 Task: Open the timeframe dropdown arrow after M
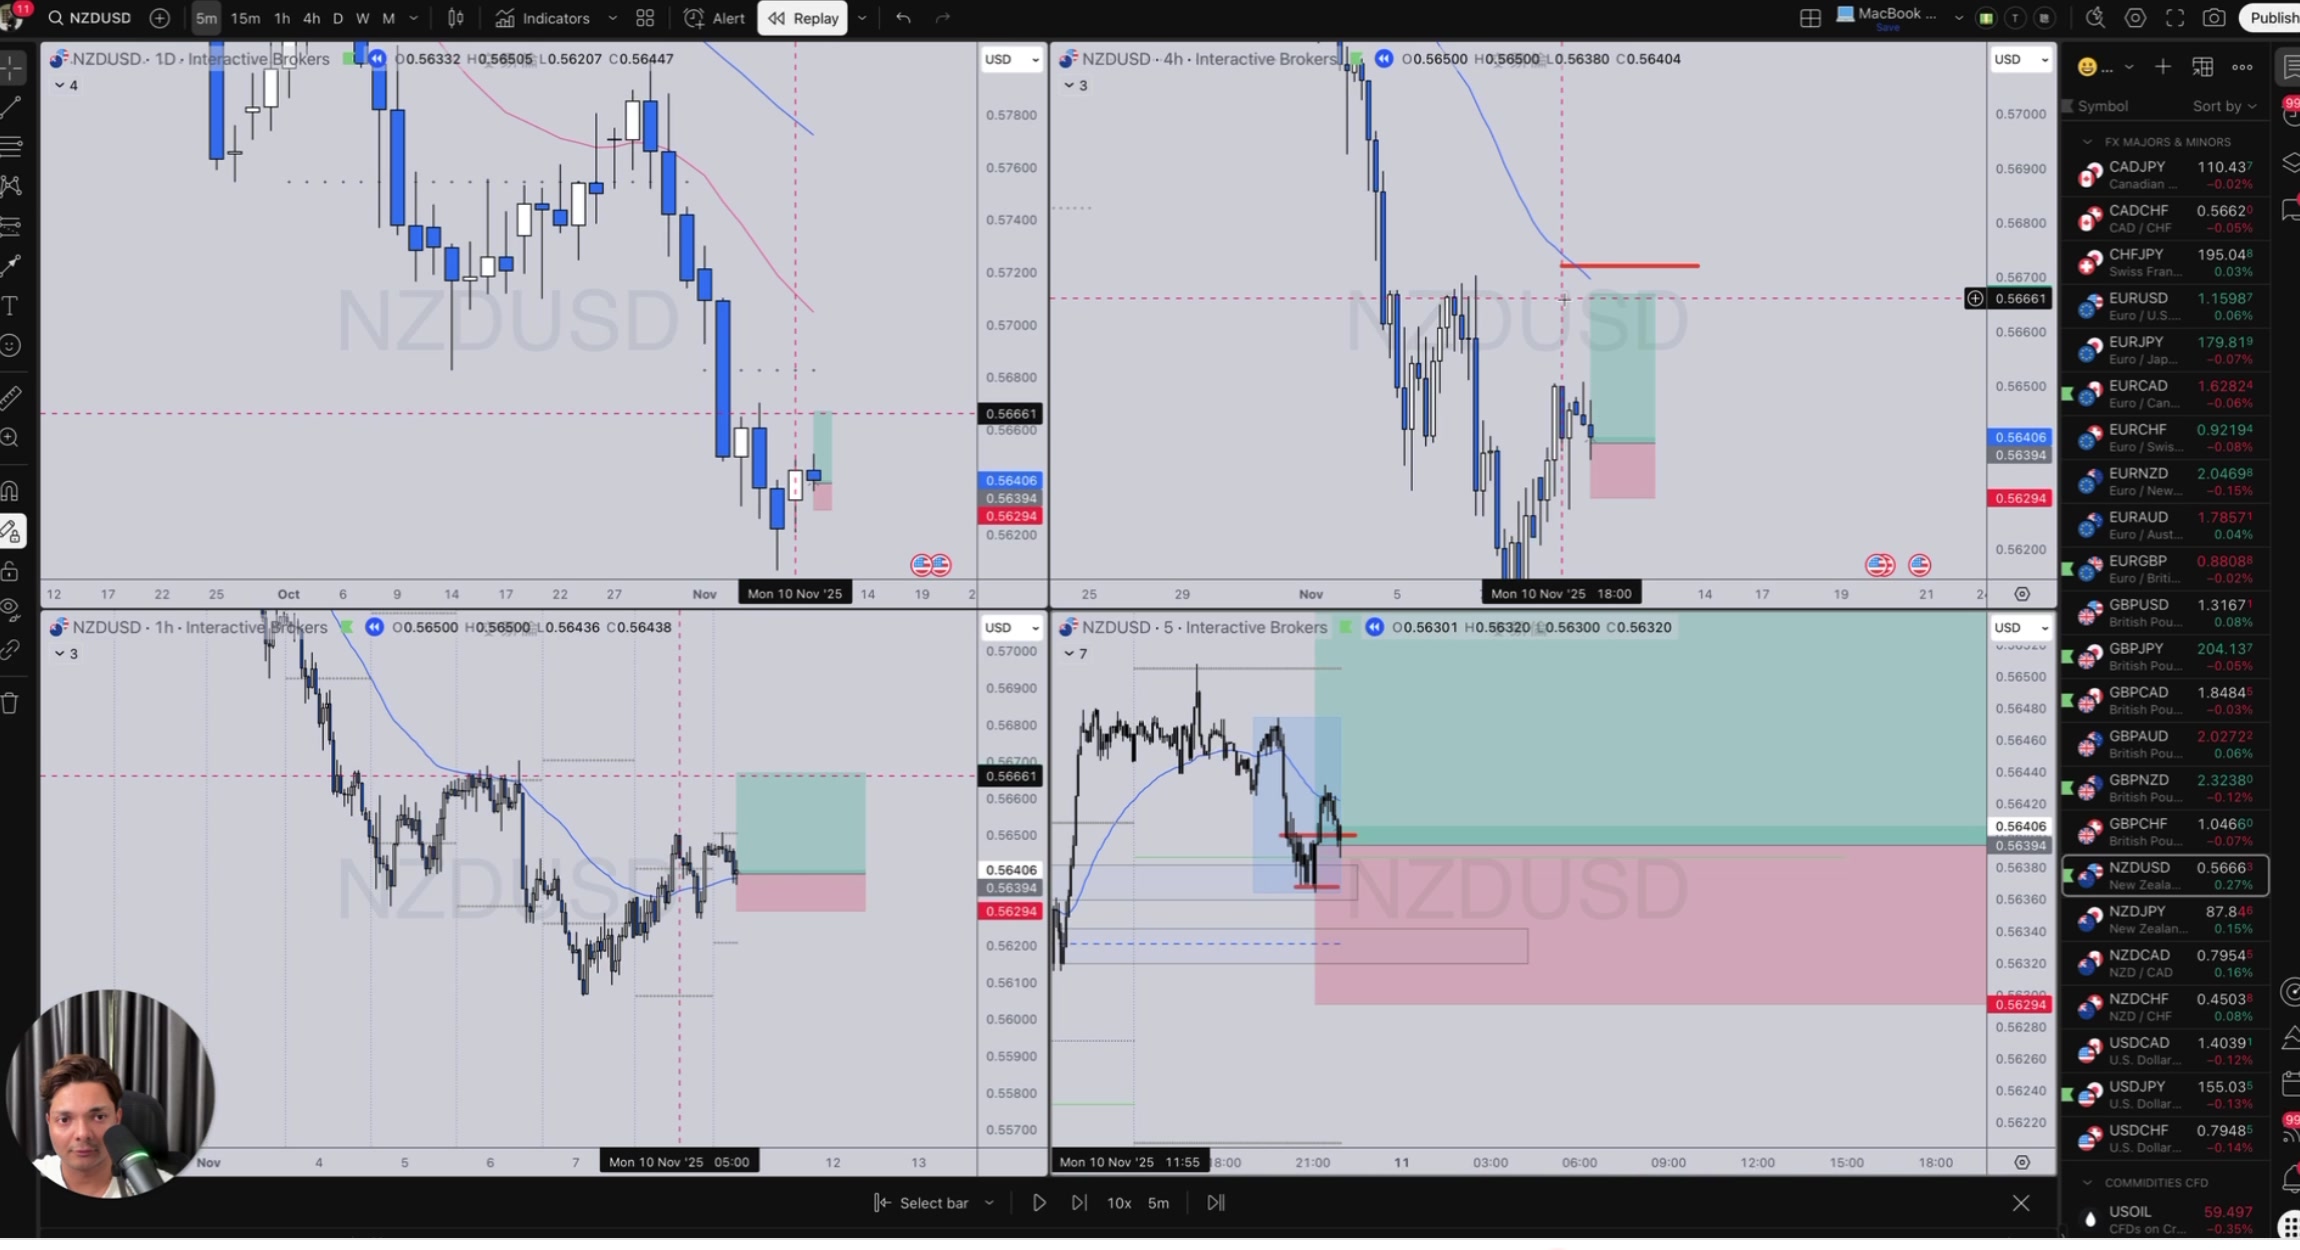[x=414, y=18]
